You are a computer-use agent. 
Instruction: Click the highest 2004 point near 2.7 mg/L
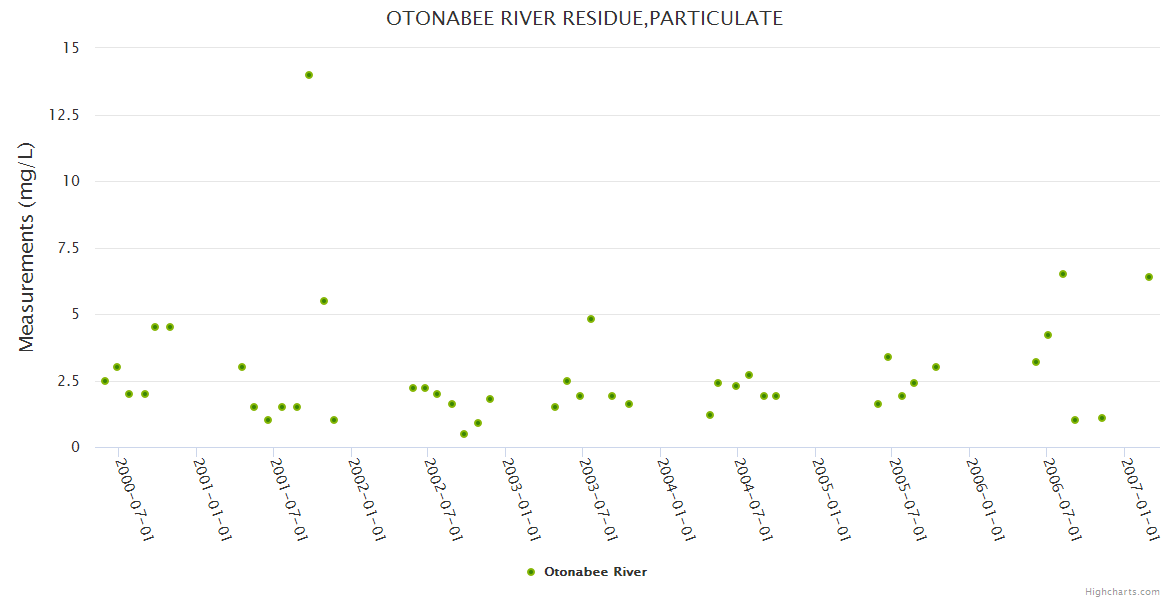click(749, 375)
